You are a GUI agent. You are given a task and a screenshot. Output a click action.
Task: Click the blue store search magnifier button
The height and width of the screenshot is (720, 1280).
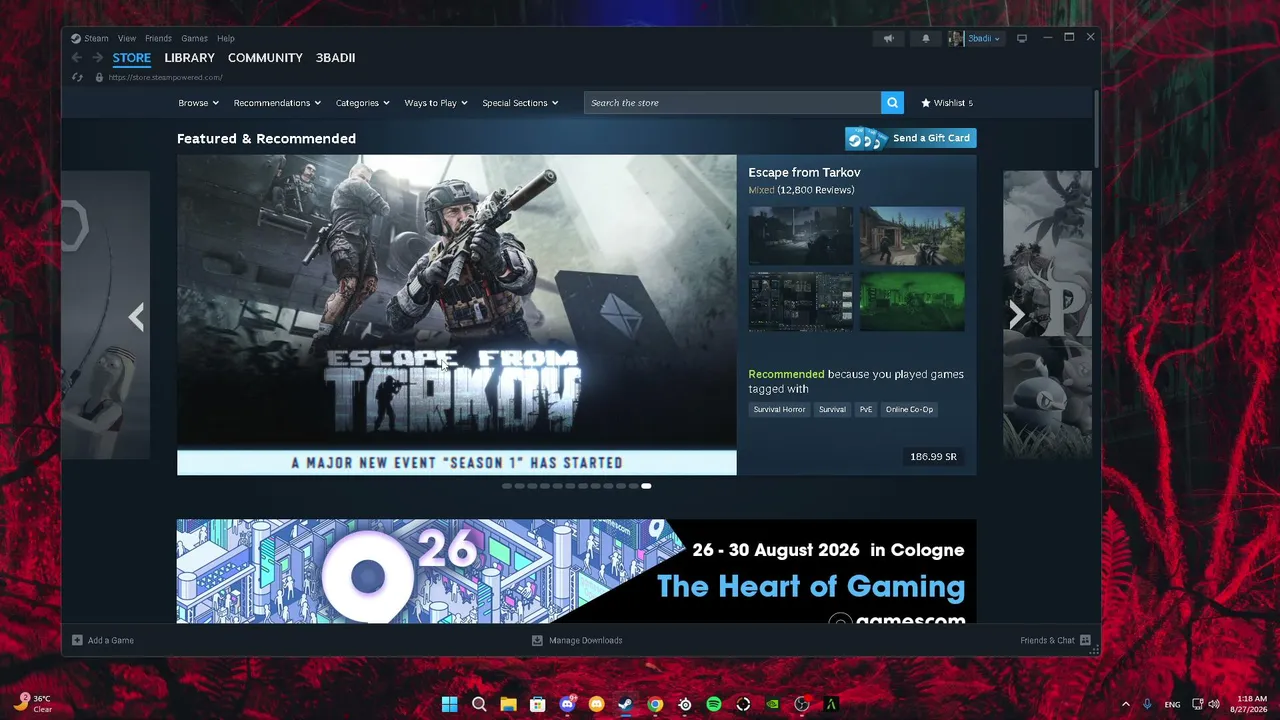pyautogui.click(x=892, y=103)
